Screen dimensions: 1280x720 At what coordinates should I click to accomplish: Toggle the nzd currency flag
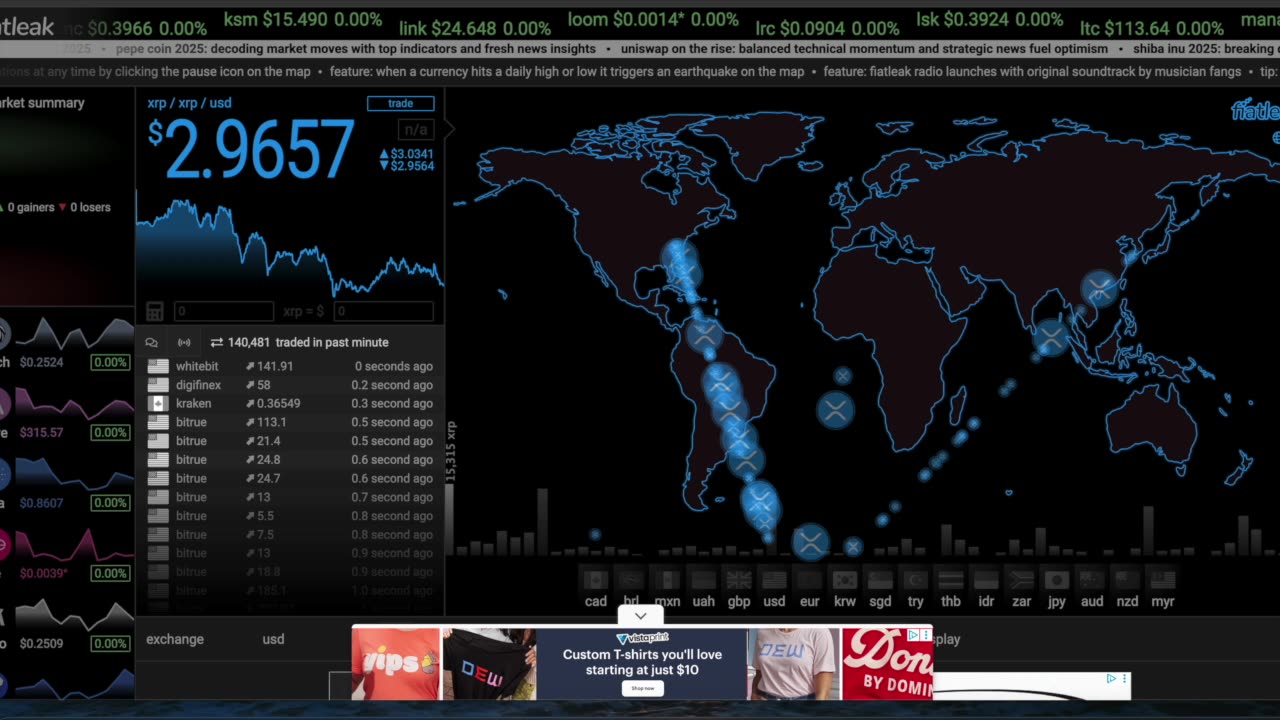click(1127, 580)
